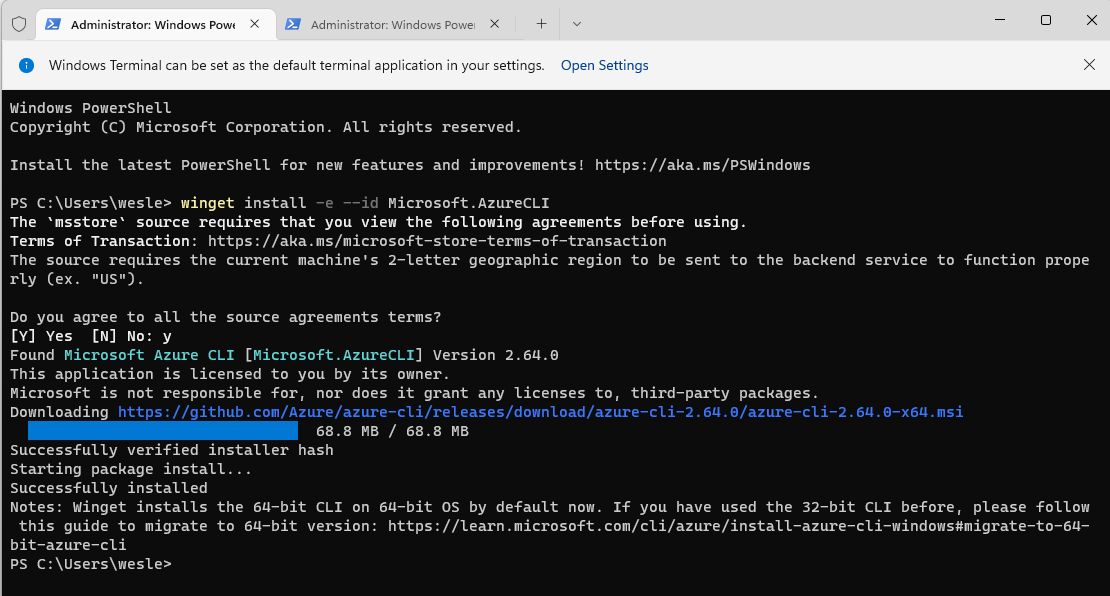Dismiss the default terminal notification bar
The image size is (1110, 596).
pyautogui.click(x=1089, y=65)
